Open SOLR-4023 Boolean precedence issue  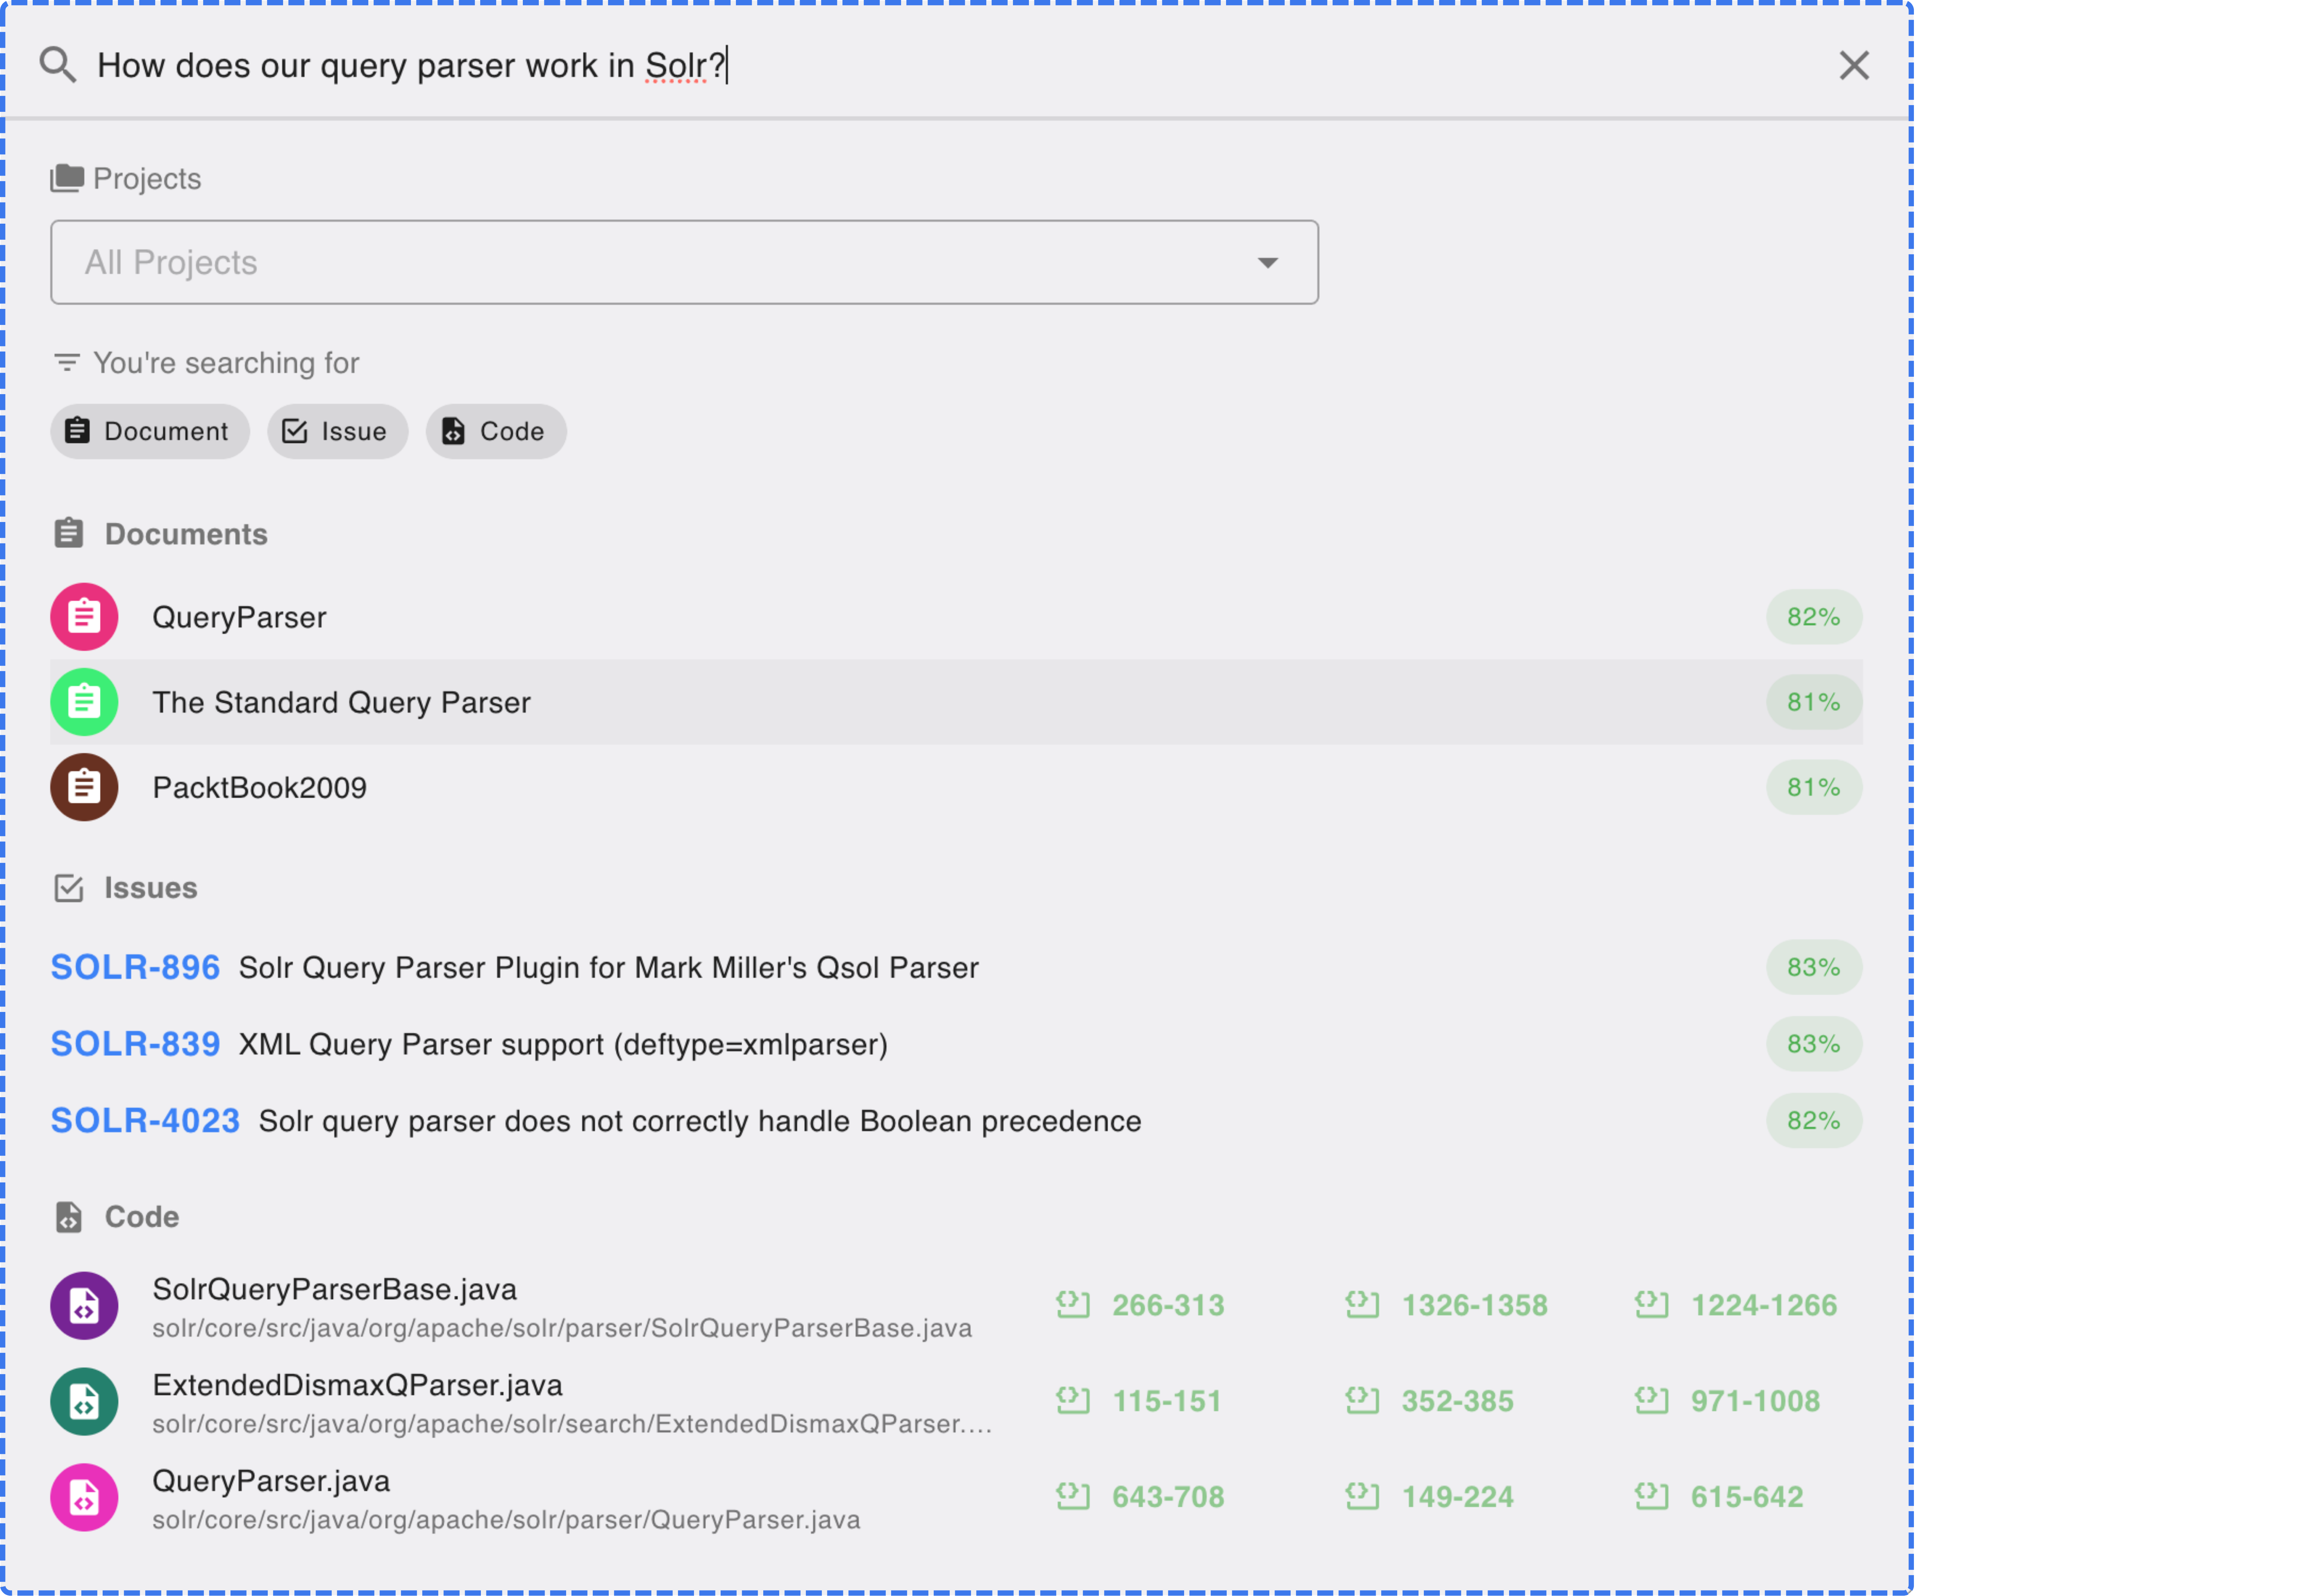[x=145, y=1120]
